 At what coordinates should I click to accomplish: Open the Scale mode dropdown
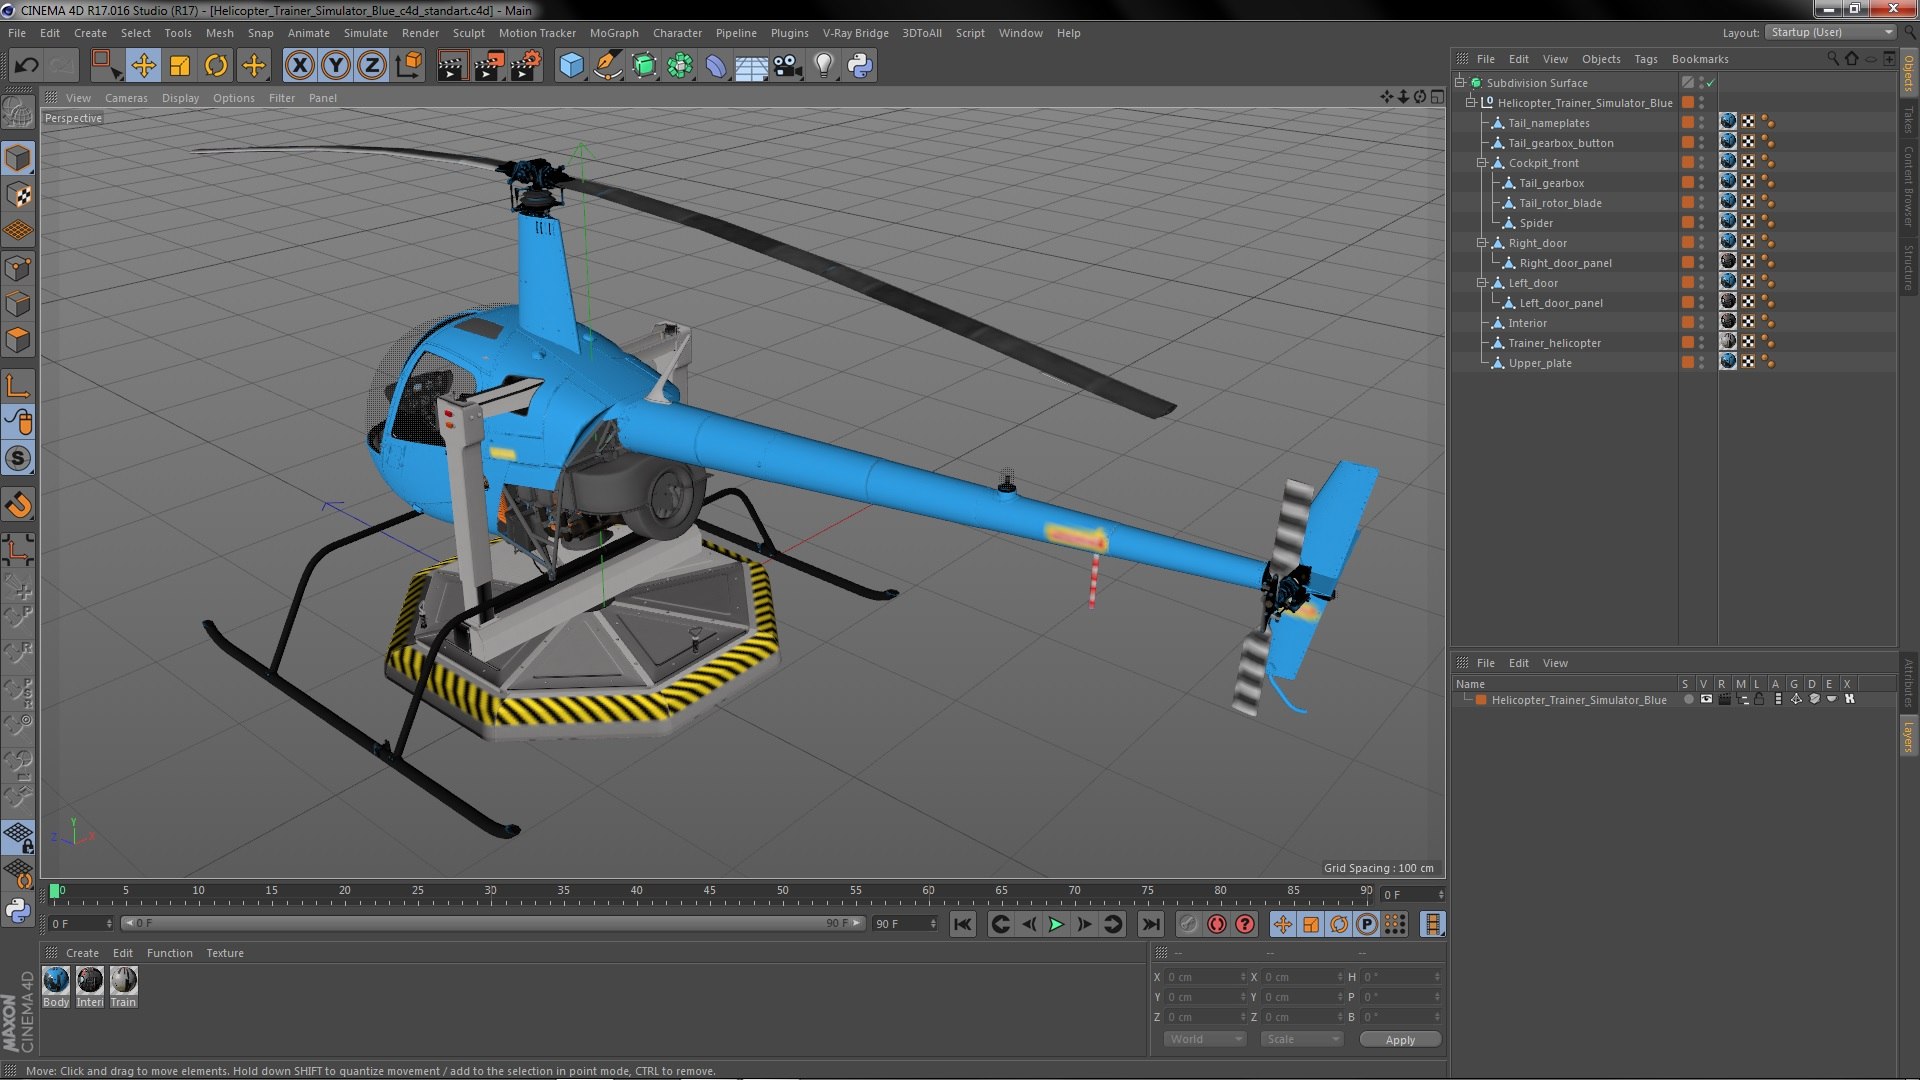point(1301,1039)
